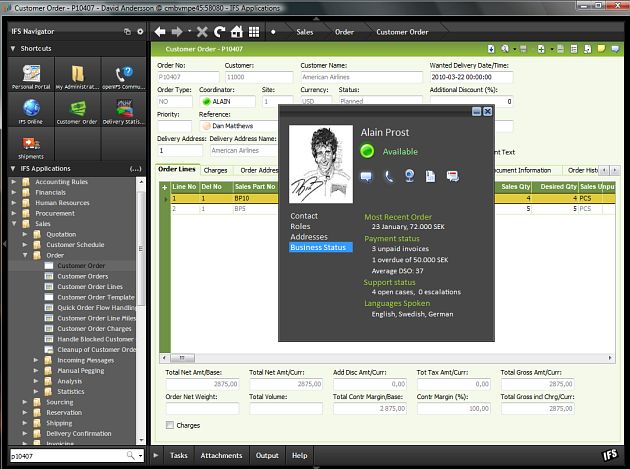Image resolution: width=630 pixels, height=469 pixels.
Task: Open the Help bottom button
Action: coord(299,455)
